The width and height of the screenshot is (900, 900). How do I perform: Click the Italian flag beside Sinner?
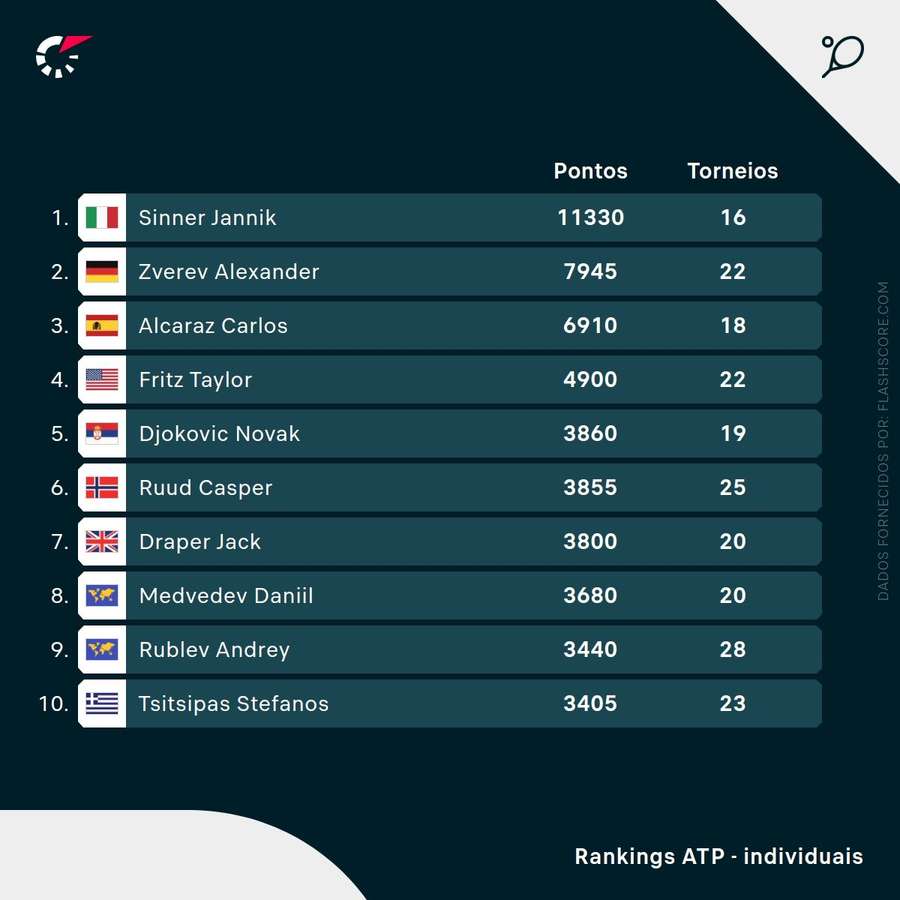tap(102, 218)
